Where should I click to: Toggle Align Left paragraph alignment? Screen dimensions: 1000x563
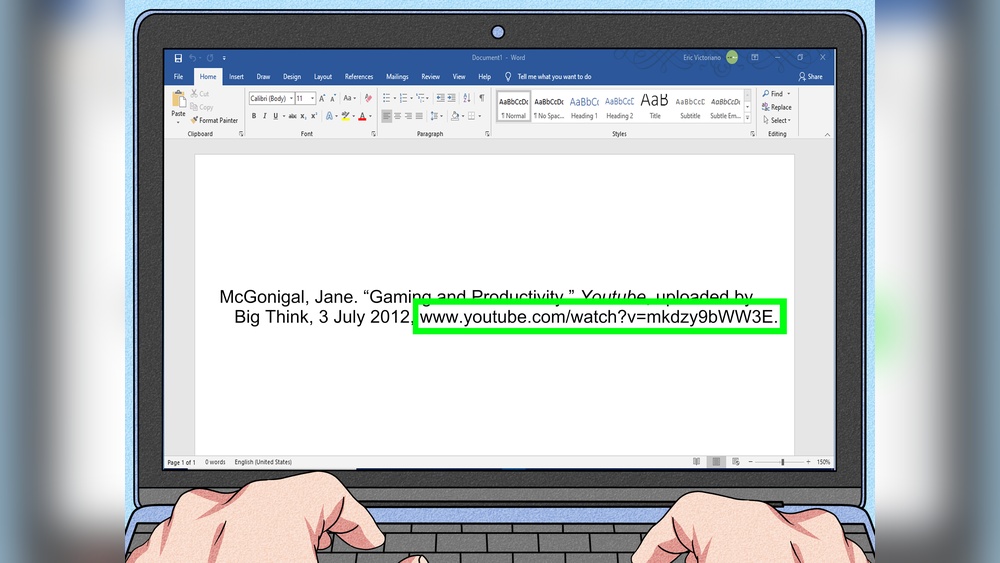(x=386, y=116)
